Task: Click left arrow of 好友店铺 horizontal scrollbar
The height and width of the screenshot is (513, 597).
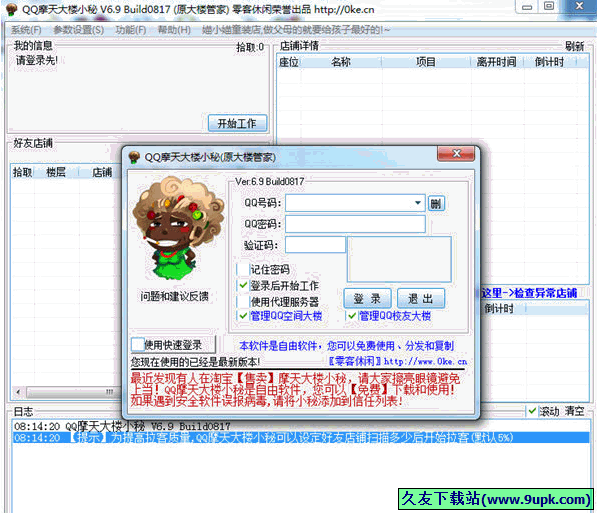Action: click(18, 392)
